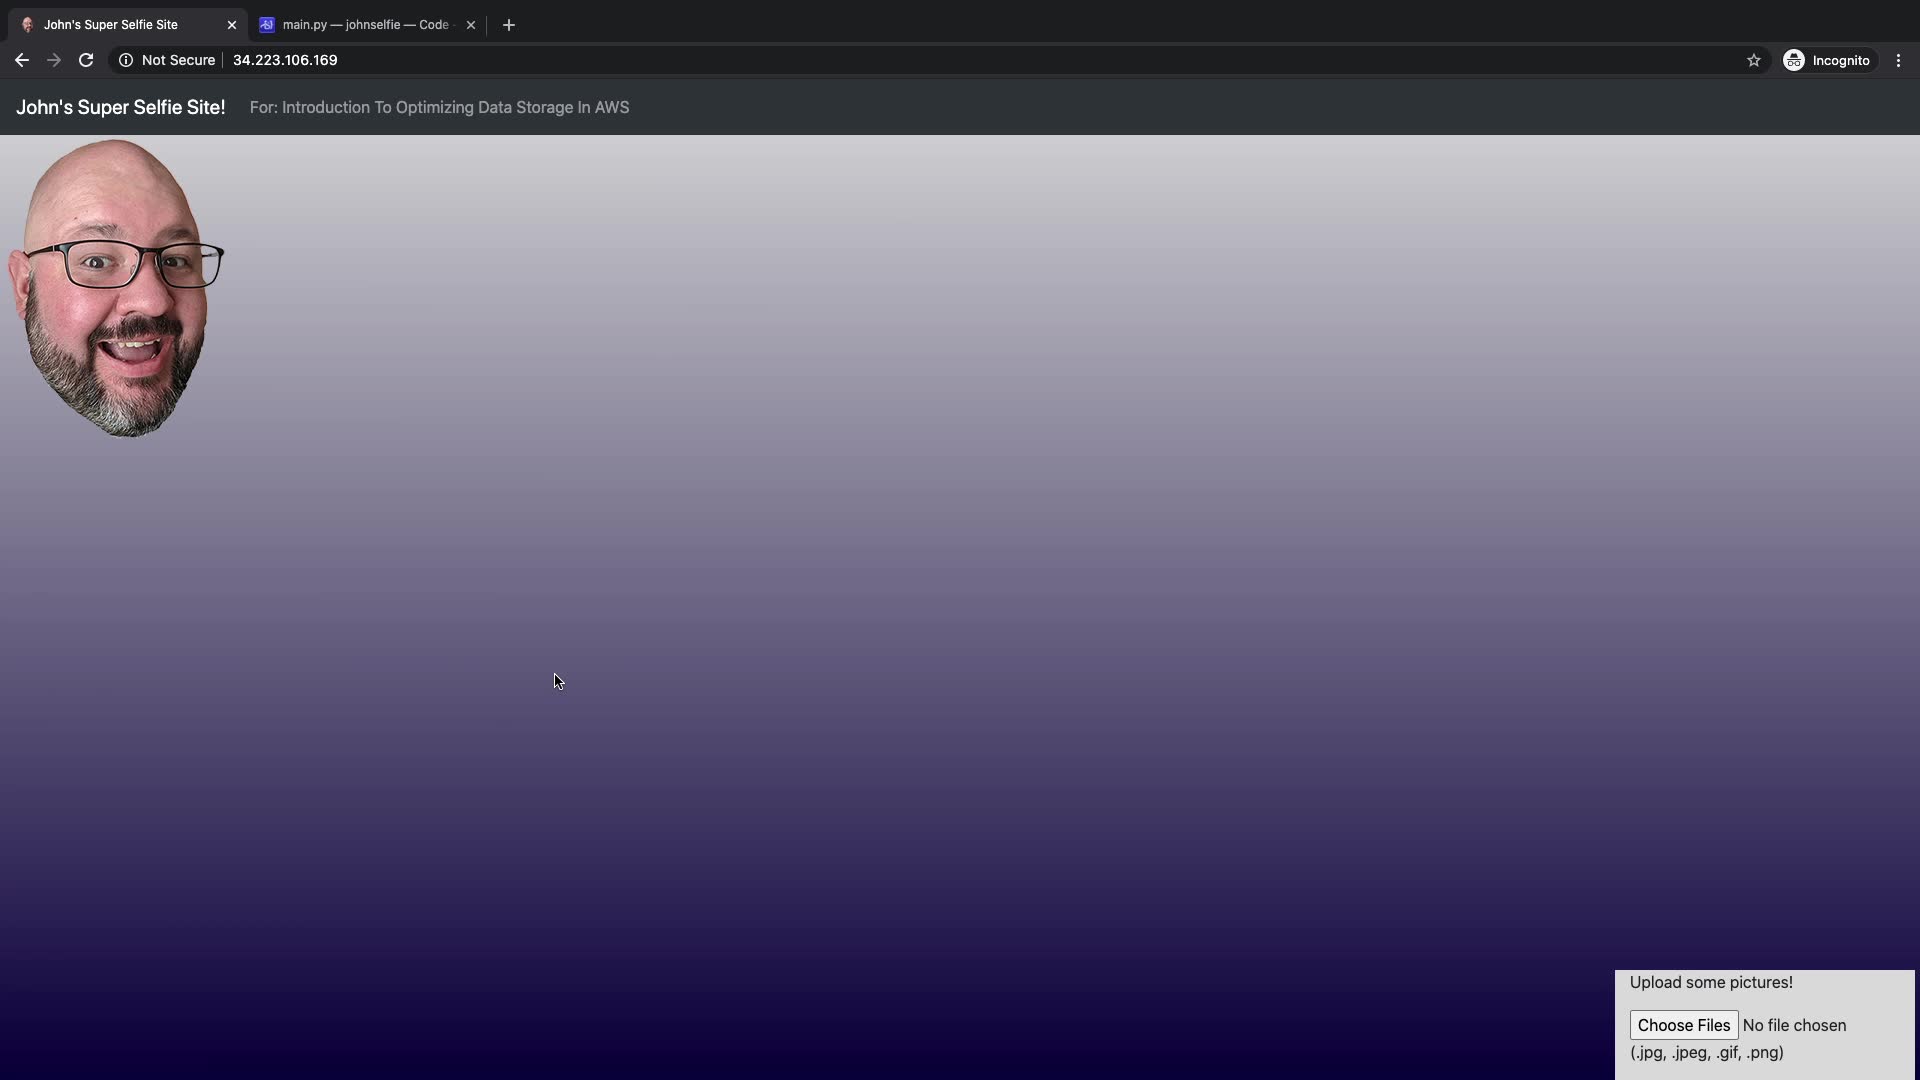Reload the current page
This screenshot has height=1080, width=1920.
click(86, 60)
